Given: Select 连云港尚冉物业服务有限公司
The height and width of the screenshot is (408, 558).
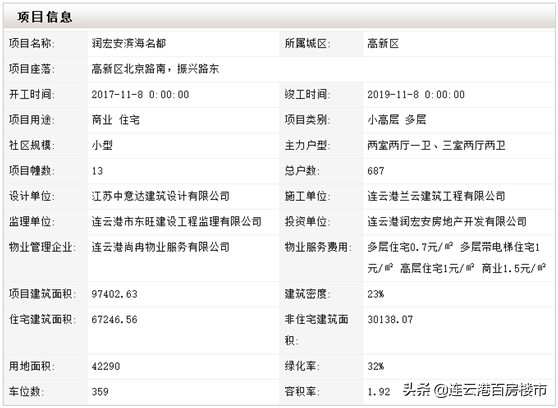Looking at the screenshot, I should click(x=160, y=247).
